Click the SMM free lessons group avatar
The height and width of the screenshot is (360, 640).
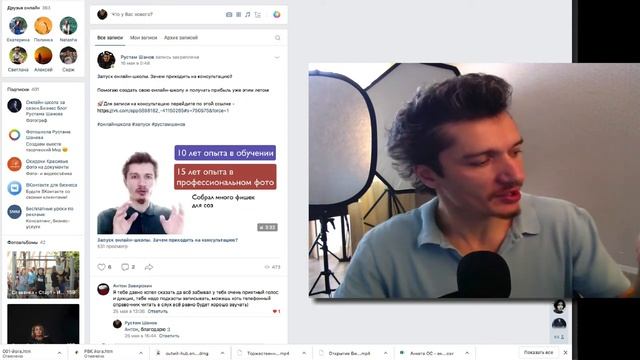tap(14, 212)
